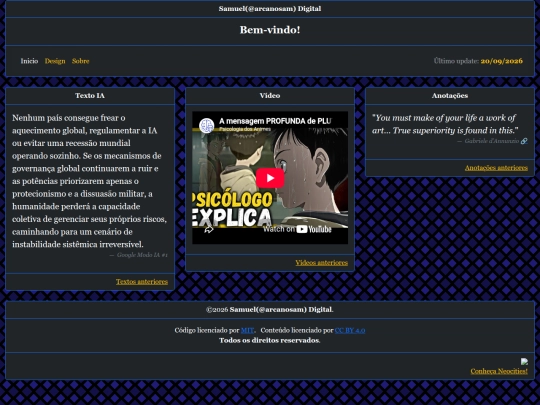Click the Bem-vindo! heading
This screenshot has height=405, width=540.
(270, 30)
